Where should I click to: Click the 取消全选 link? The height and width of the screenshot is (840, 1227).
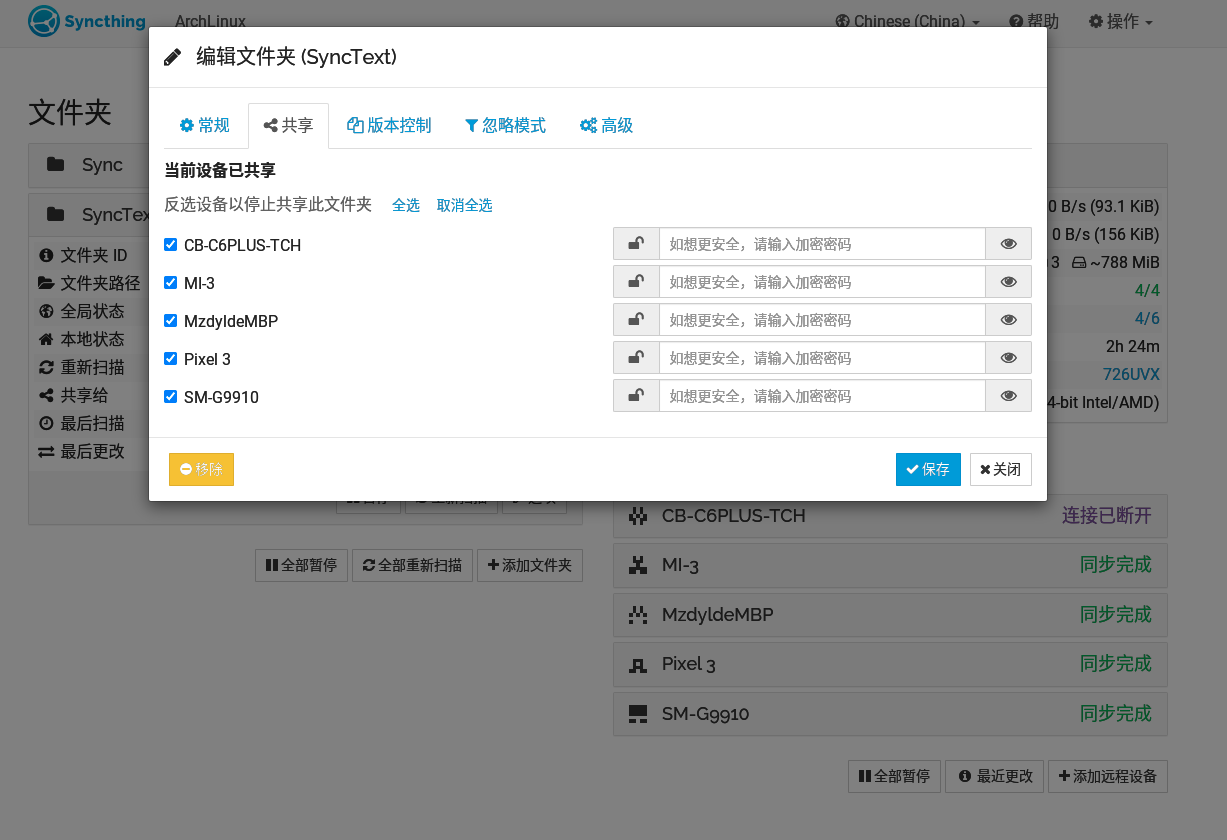pos(465,205)
